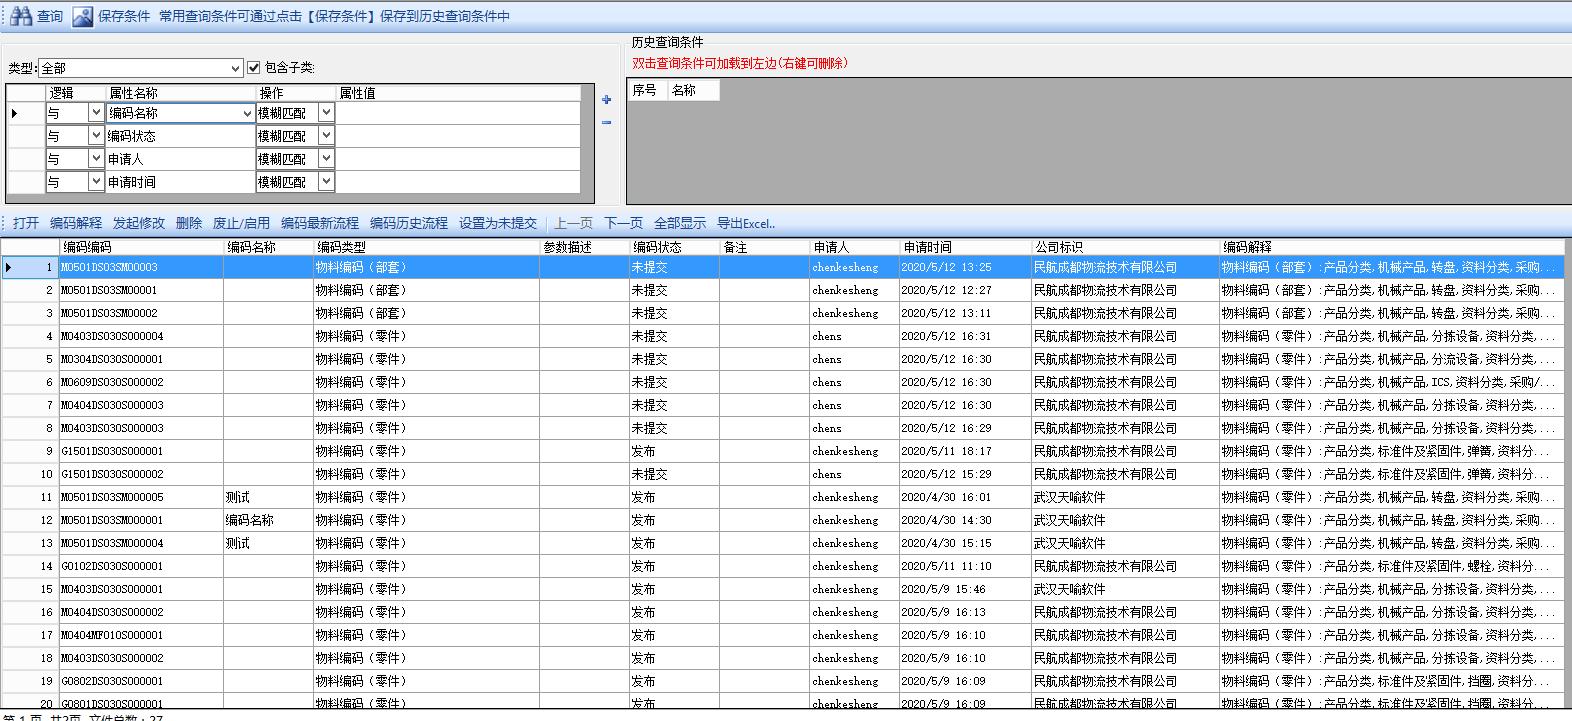Click the 编码最新流程 toolbar button

coord(320,223)
